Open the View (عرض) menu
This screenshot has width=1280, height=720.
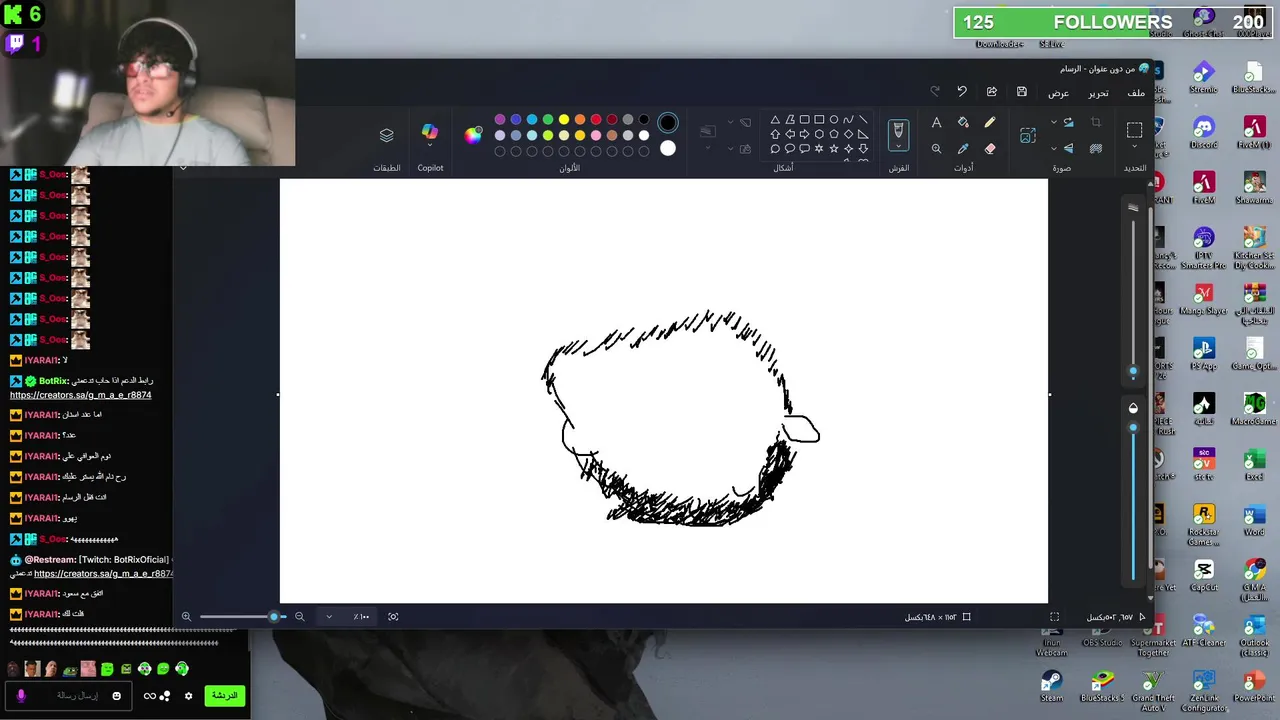pyautogui.click(x=1058, y=93)
